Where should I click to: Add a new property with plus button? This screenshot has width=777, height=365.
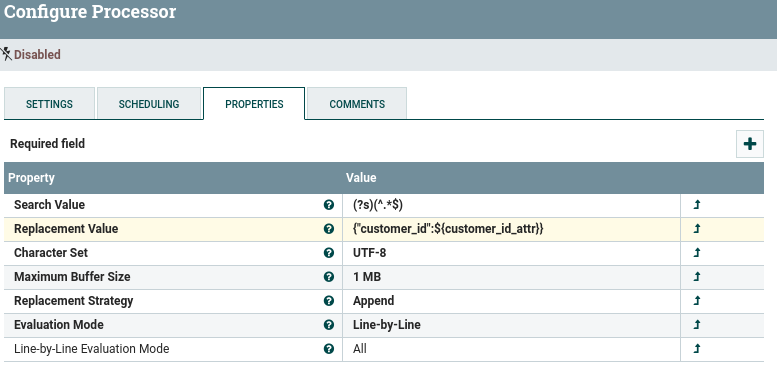pos(749,144)
